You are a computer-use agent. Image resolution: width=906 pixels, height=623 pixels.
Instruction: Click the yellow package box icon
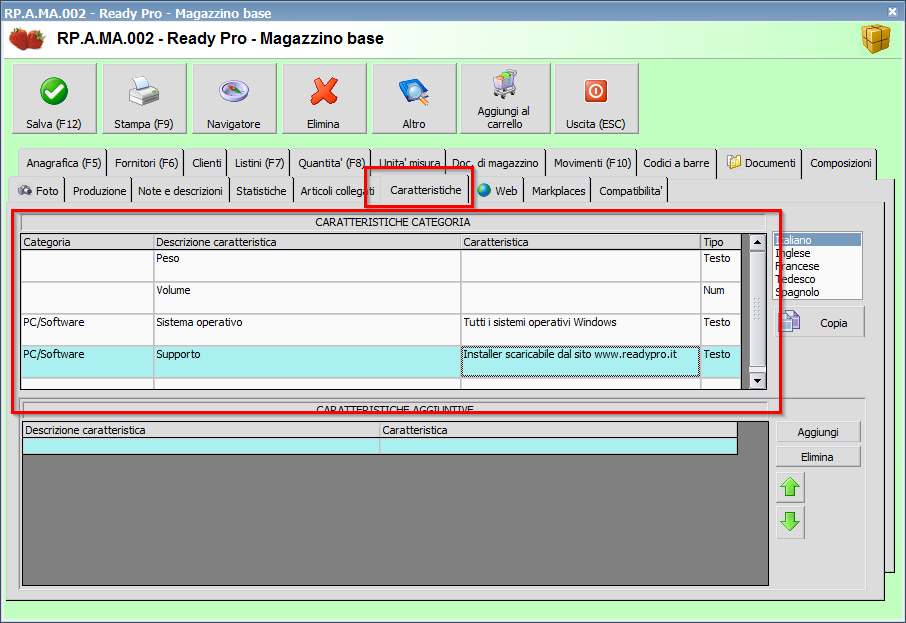pyautogui.click(x=876, y=39)
